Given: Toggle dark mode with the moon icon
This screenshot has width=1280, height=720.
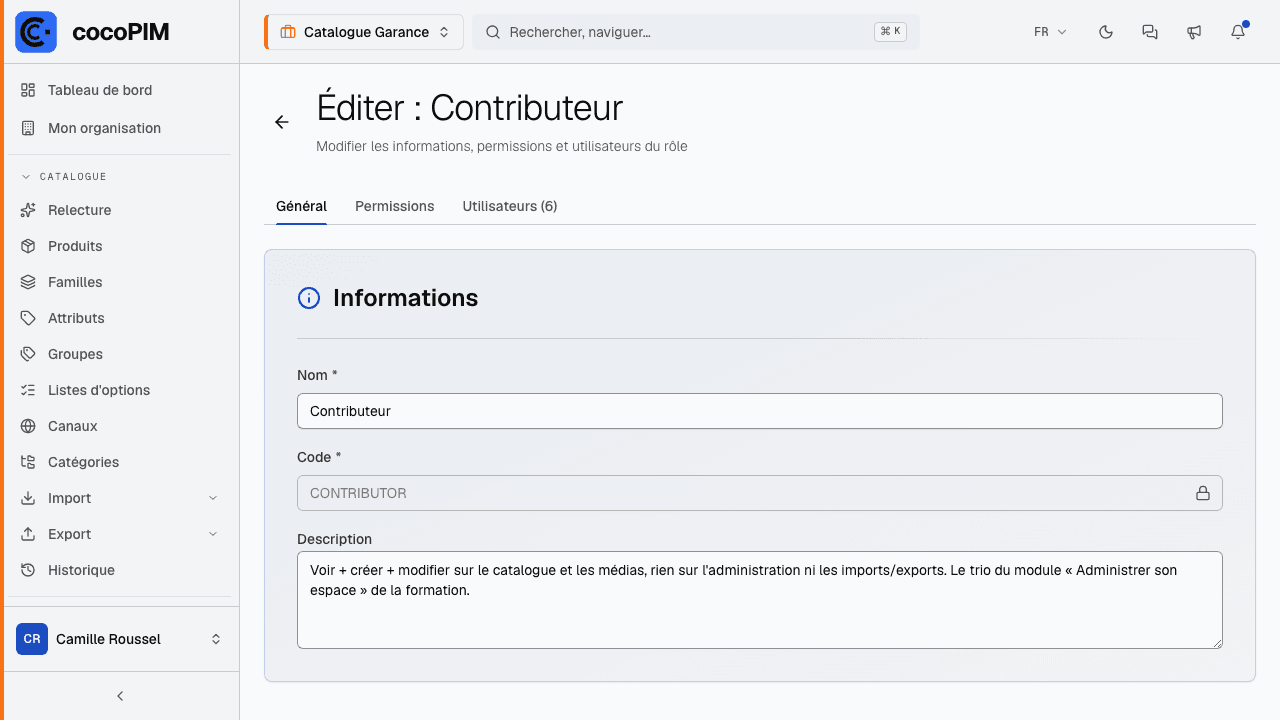Looking at the screenshot, I should point(1106,32).
